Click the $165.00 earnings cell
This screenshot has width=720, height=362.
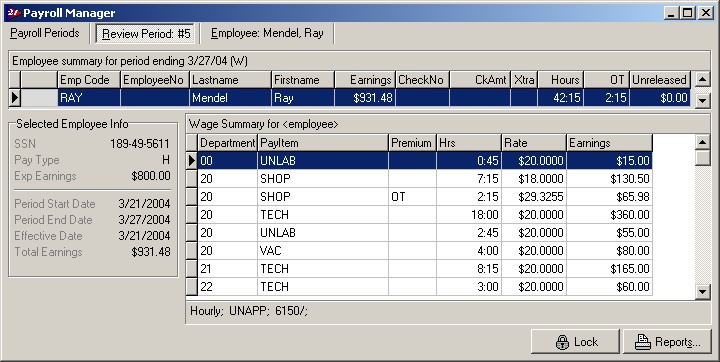click(609, 269)
